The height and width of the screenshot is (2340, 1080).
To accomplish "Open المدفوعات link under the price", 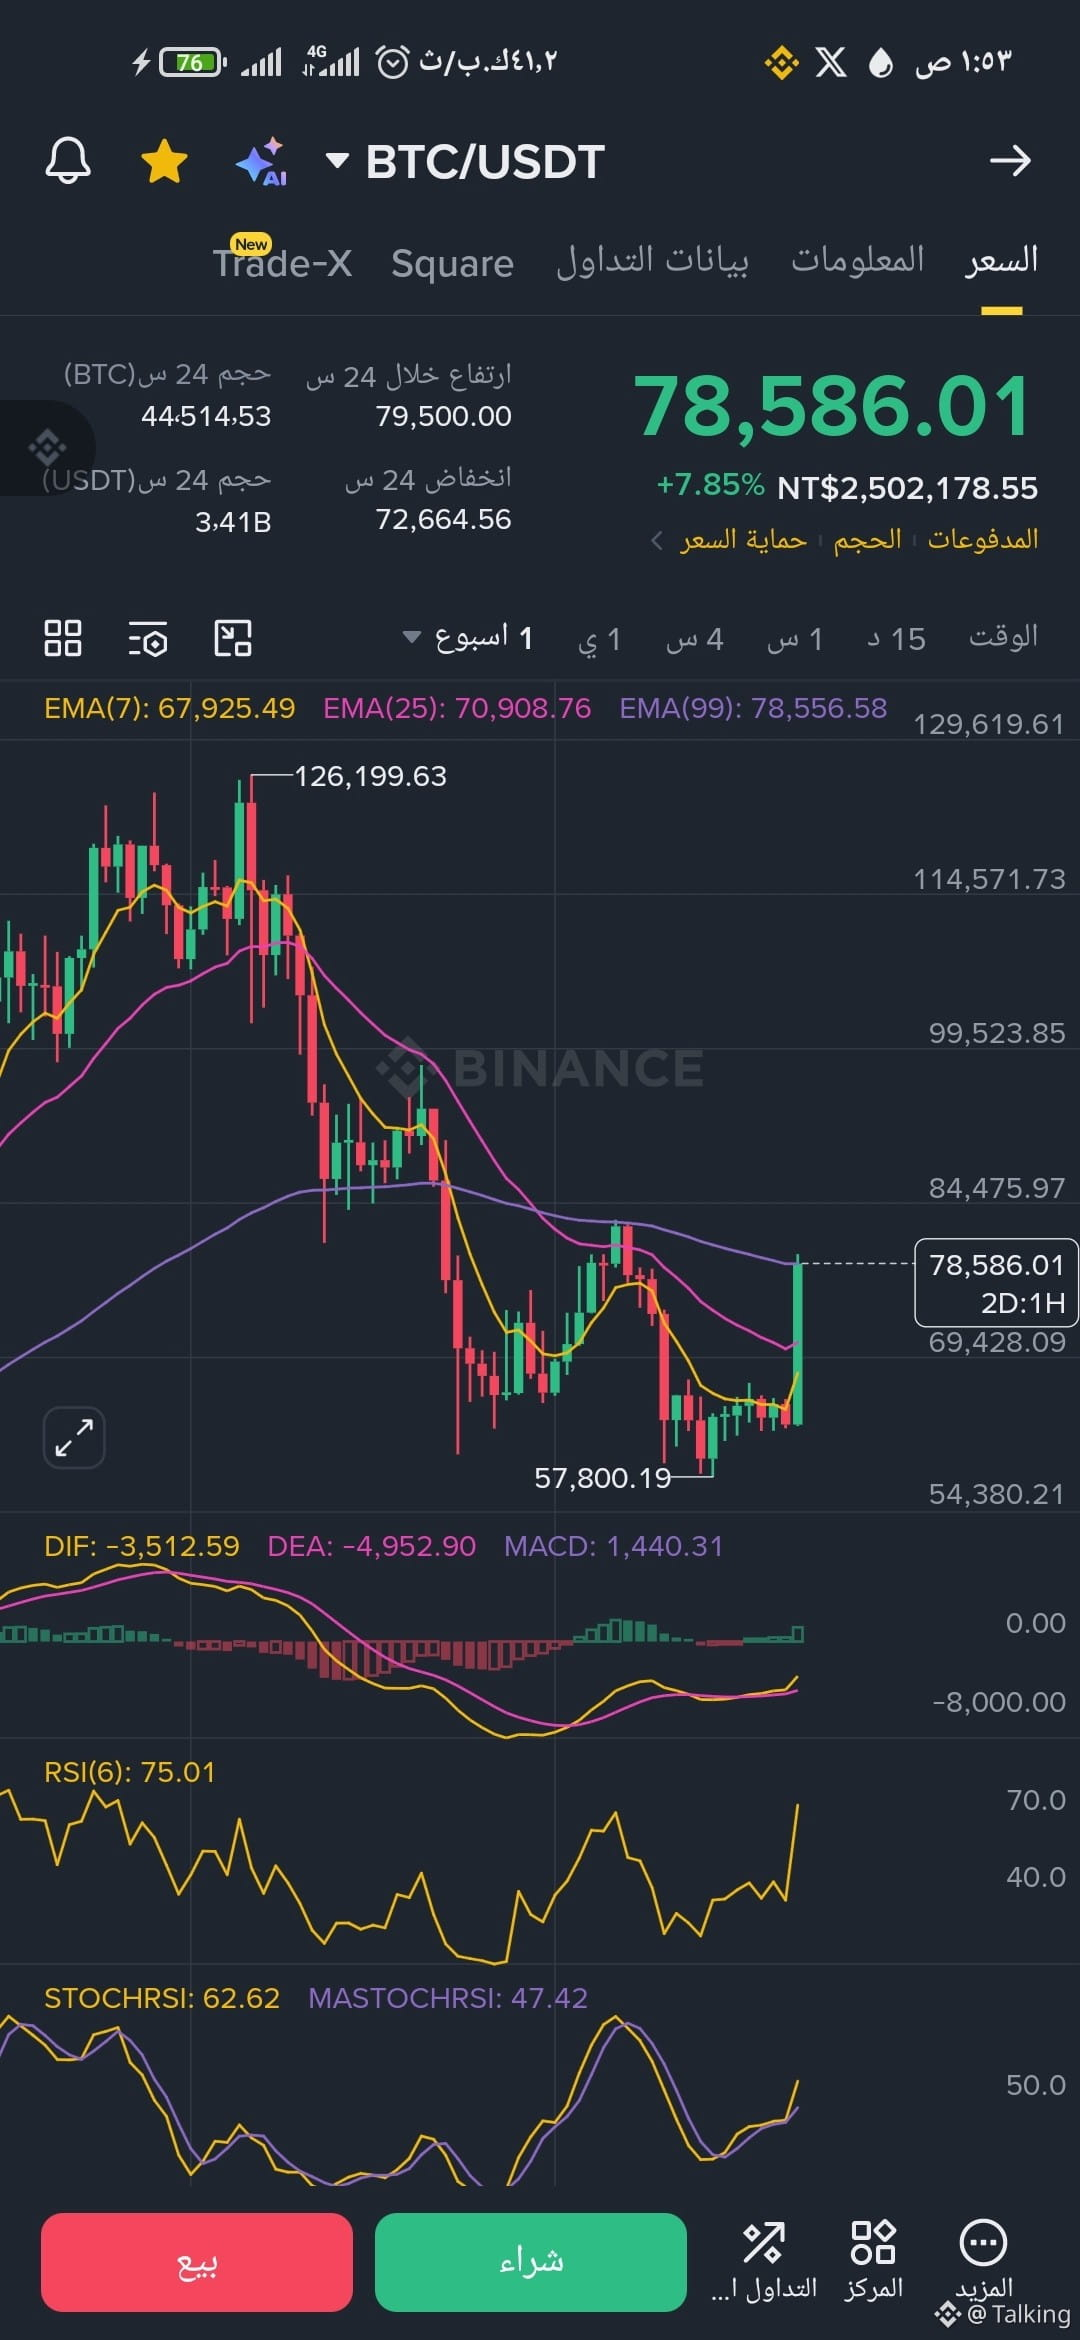I will 983,540.
